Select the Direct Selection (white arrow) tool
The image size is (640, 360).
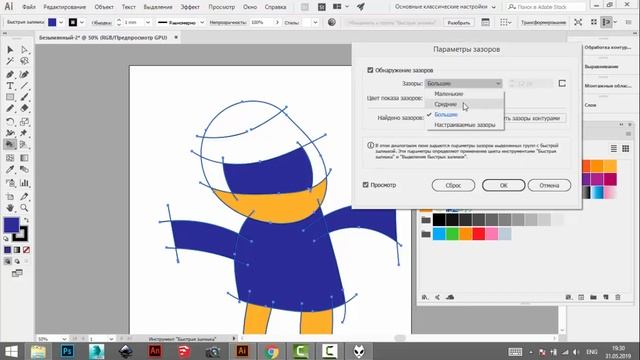click(24, 50)
